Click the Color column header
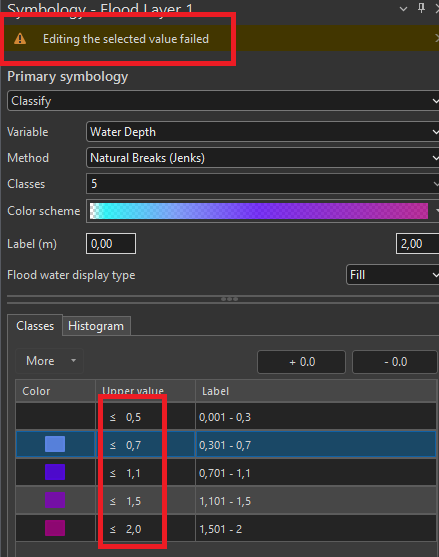Viewport: 439px width, 557px height. [55, 391]
